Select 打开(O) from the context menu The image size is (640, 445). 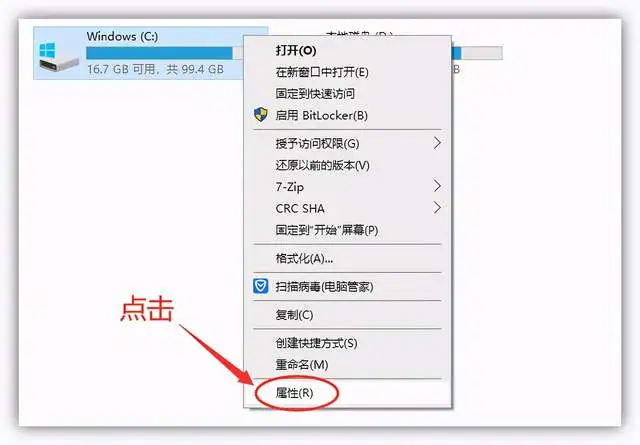click(347, 50)
